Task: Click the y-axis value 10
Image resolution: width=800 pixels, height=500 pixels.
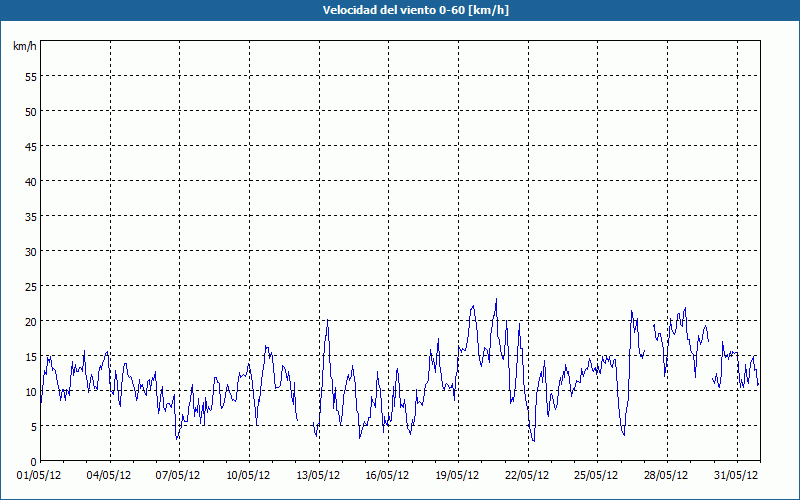Action: click(x=31, y=392)
